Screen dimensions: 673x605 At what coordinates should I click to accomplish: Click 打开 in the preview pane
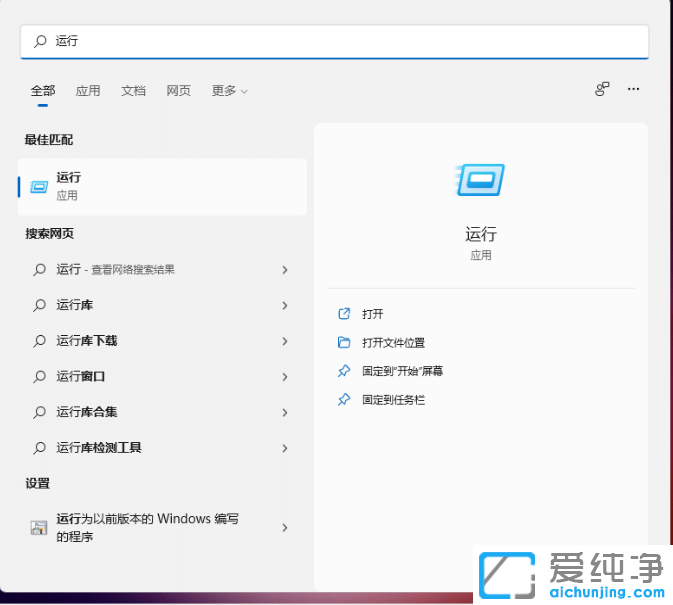[372, 314]
